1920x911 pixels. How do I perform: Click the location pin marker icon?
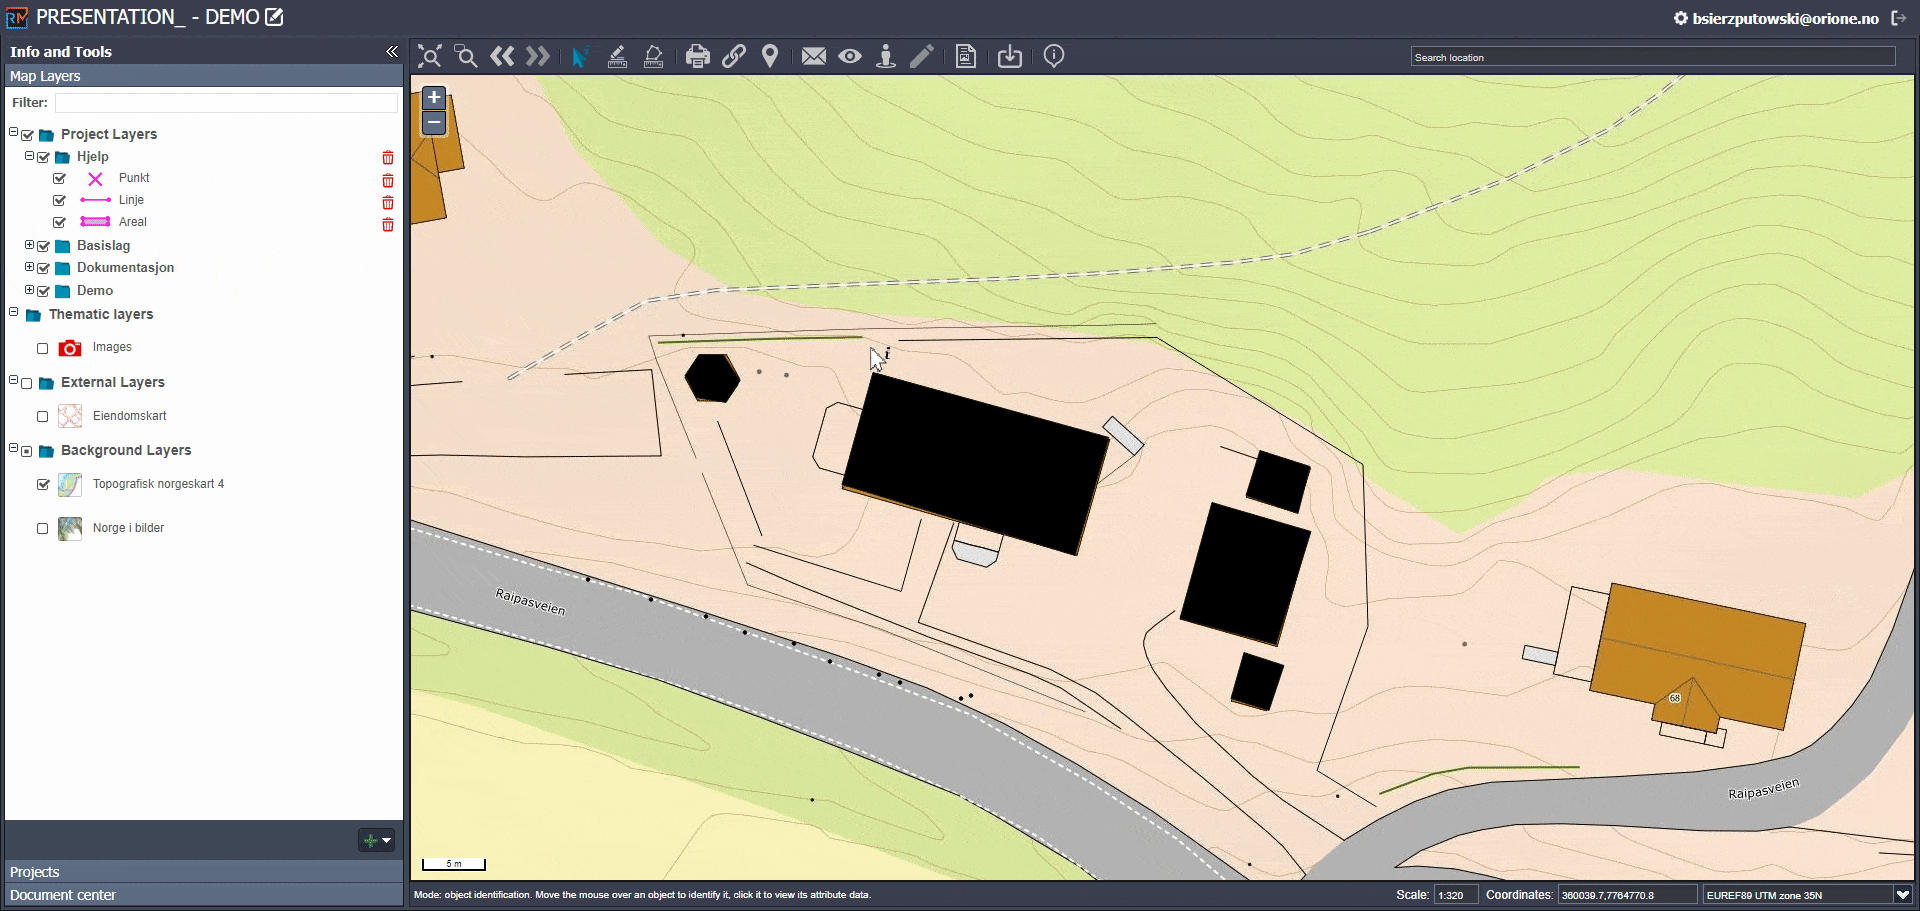point(770,56)
